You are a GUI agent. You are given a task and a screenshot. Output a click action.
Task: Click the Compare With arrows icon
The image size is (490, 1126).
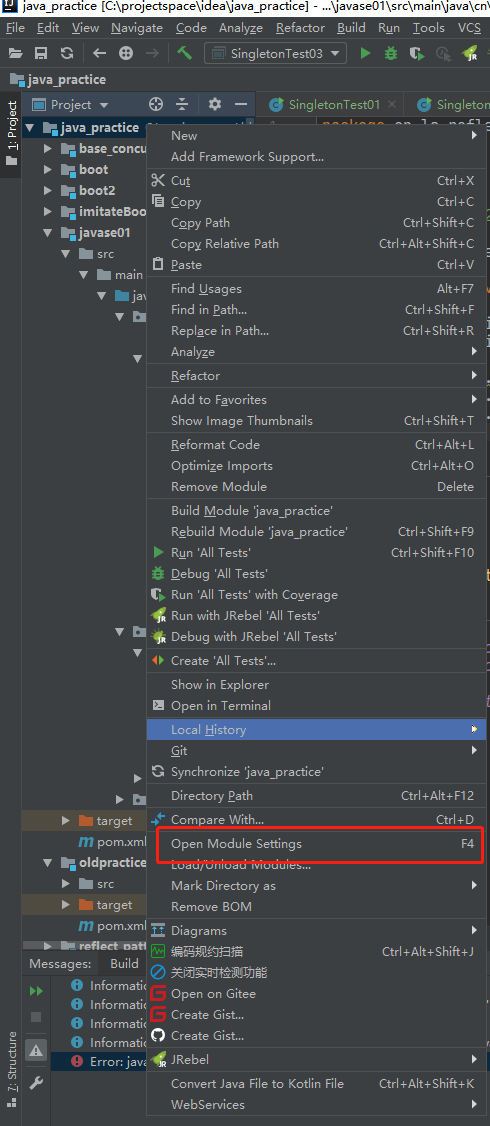159,819
